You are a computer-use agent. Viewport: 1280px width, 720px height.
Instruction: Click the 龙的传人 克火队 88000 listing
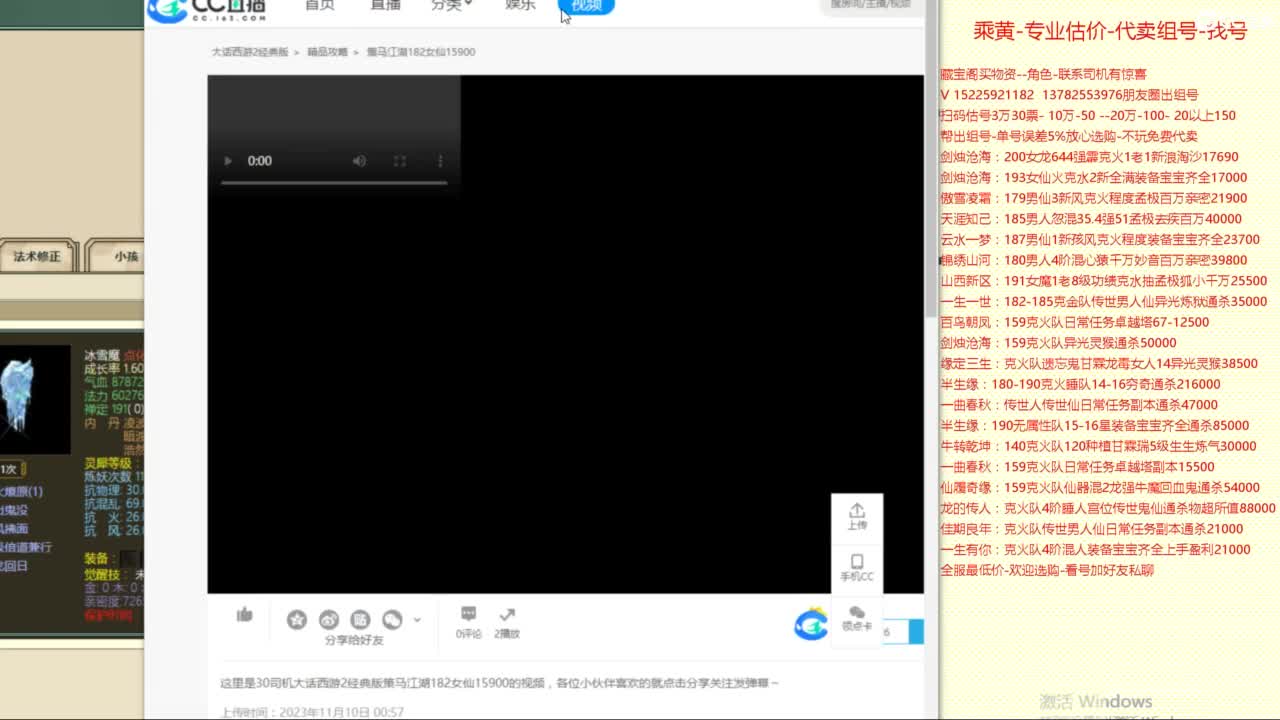[x=1108, y=508]
